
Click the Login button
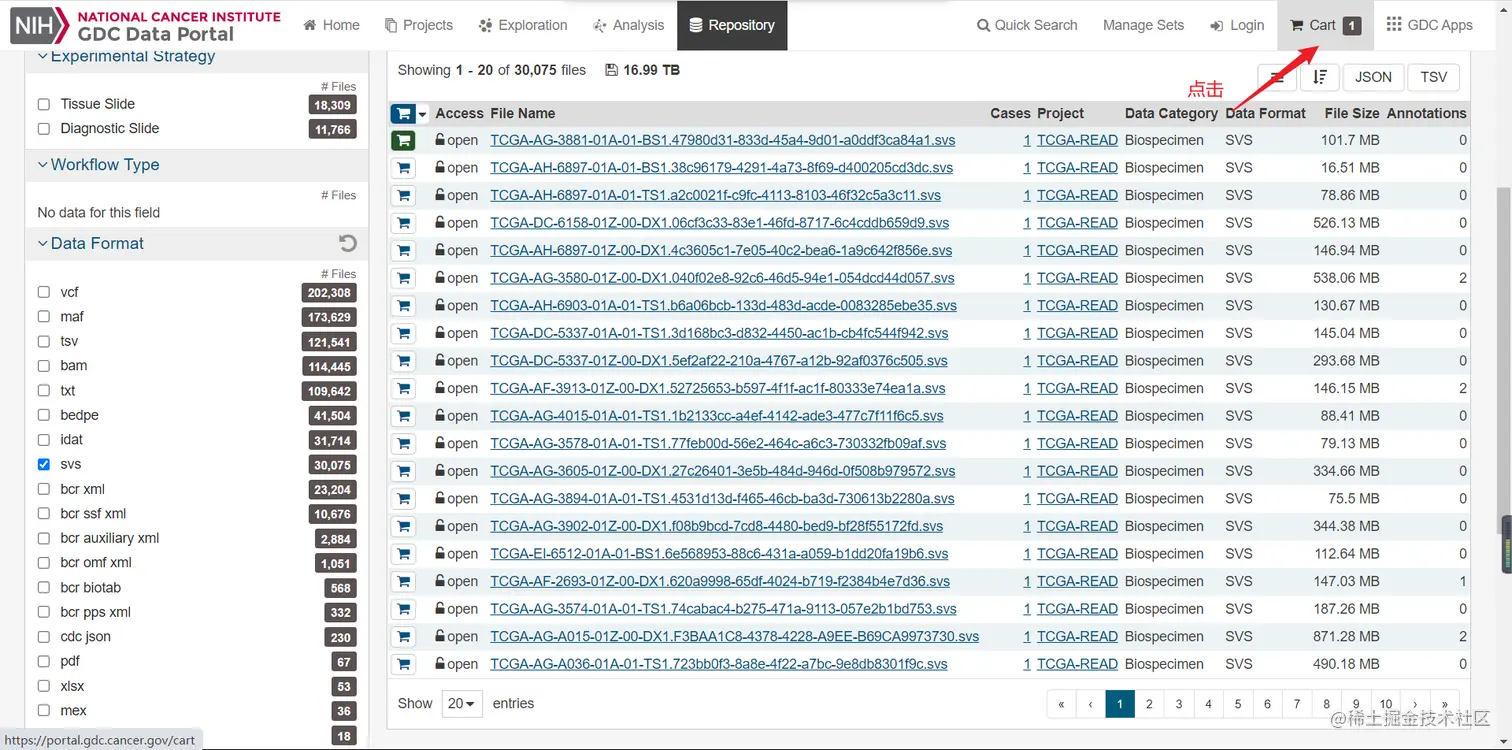(x=1237, y=25)
